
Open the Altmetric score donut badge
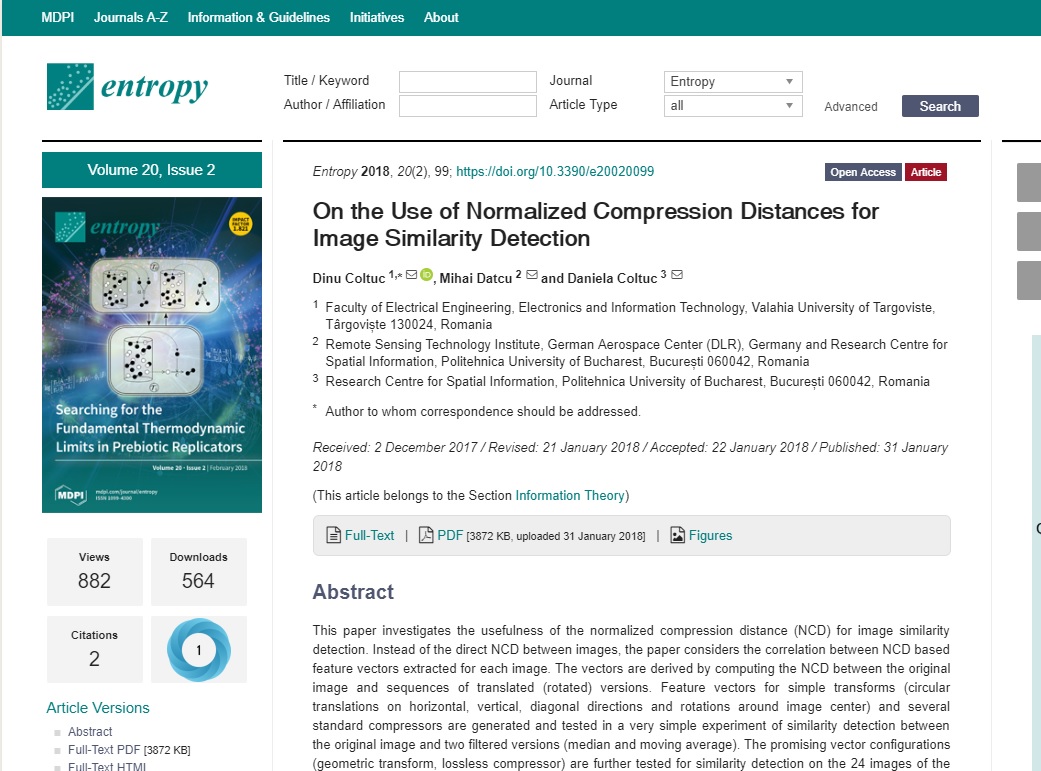199,649
